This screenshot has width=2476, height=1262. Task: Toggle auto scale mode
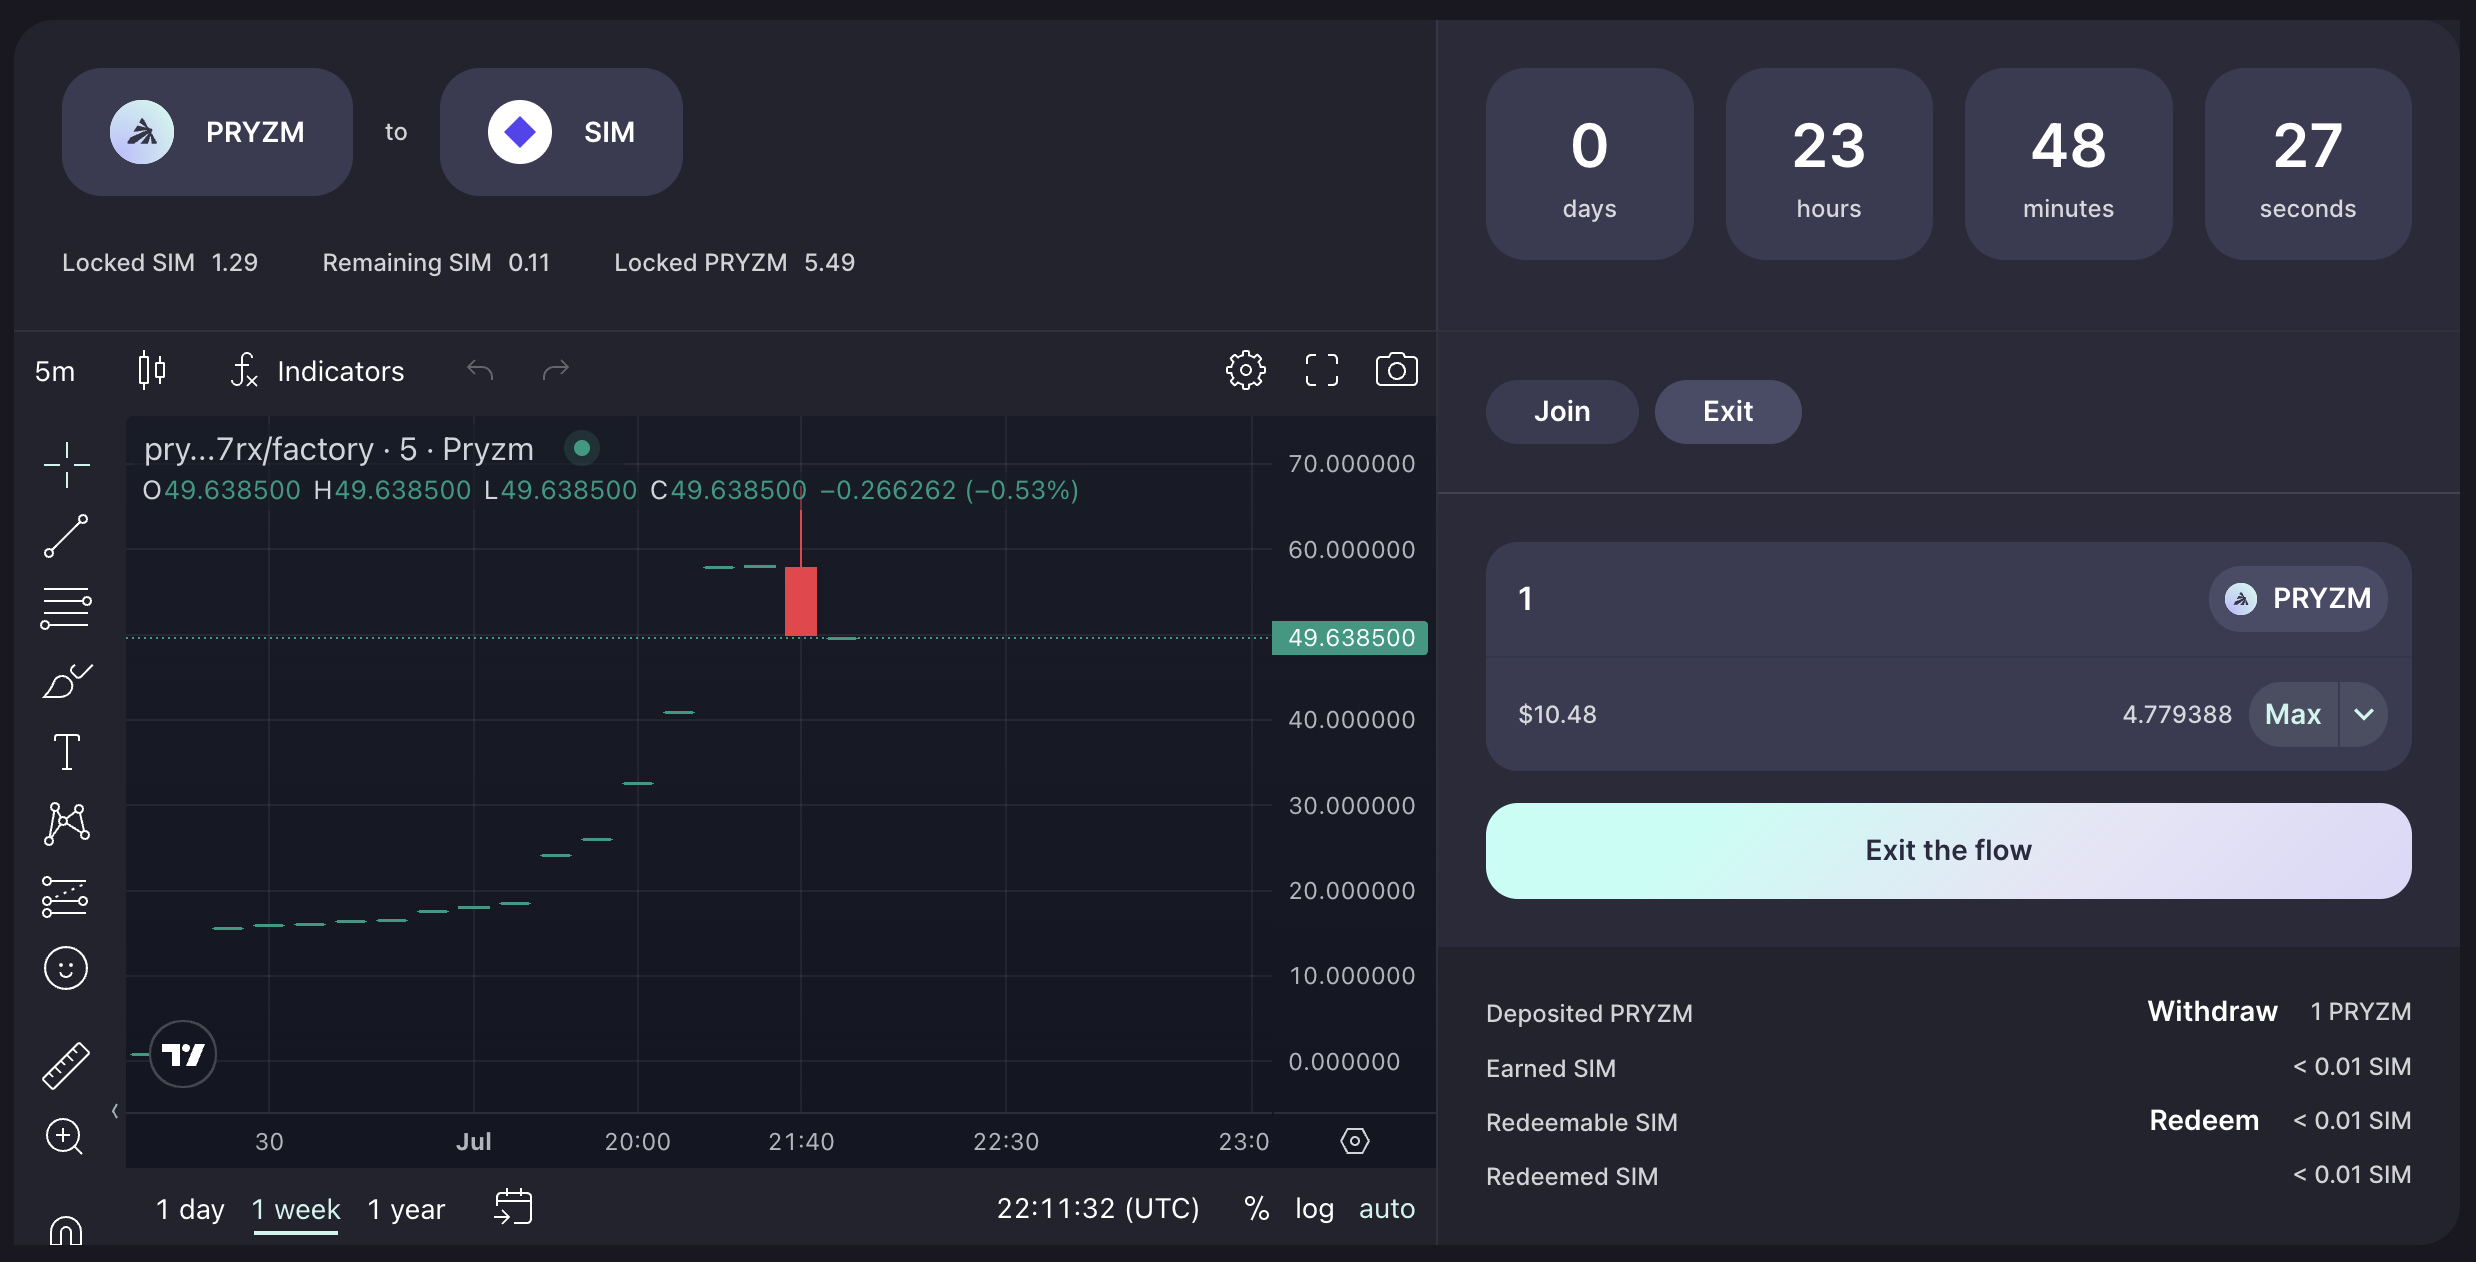pos(1387,1209)
